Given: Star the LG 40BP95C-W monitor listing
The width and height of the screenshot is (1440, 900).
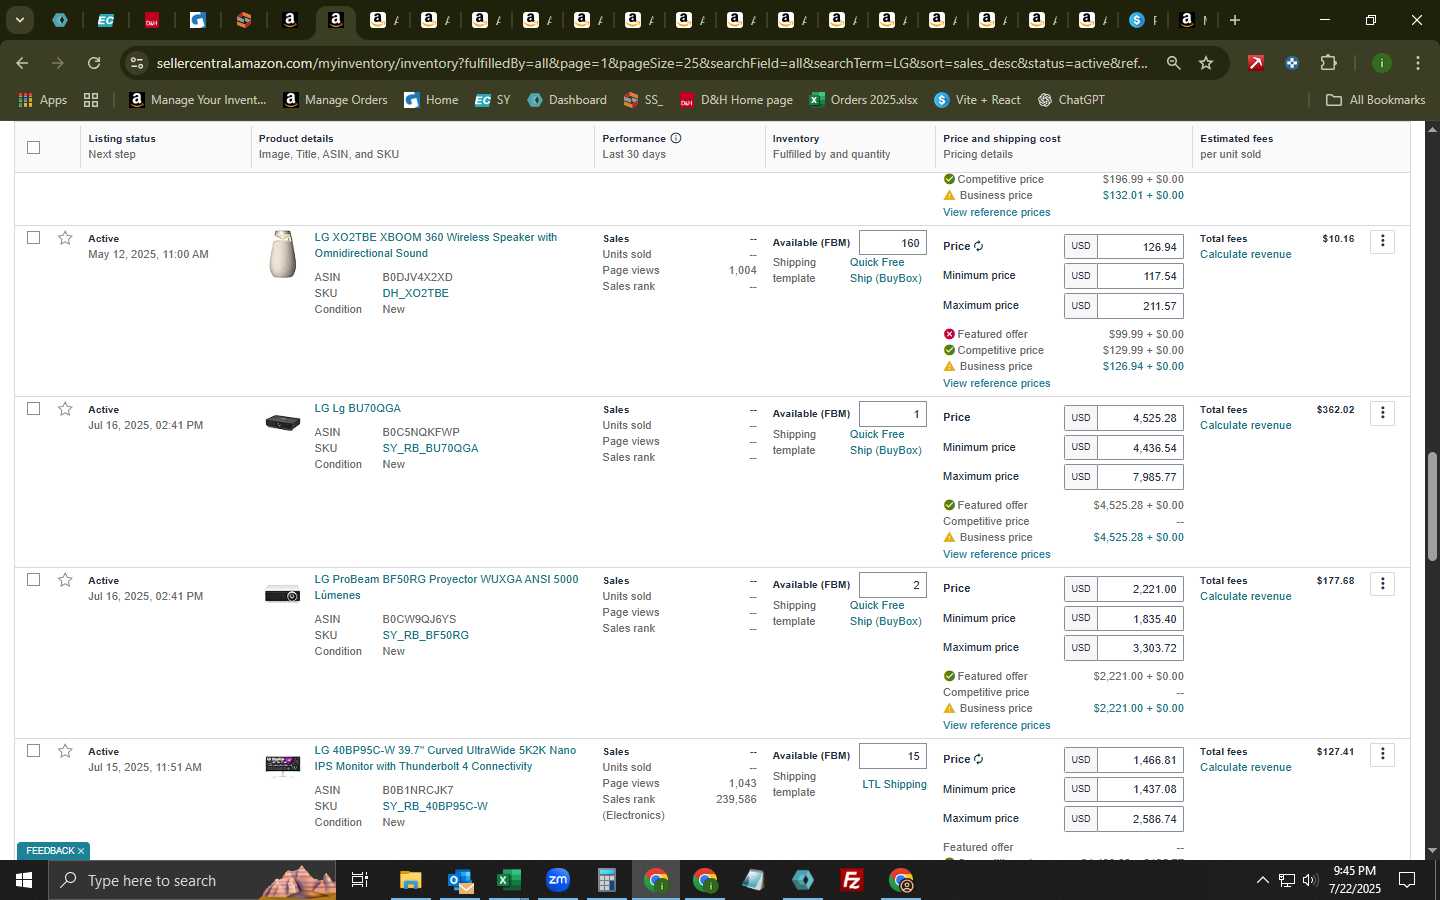Looking at the screenshot, I should (65, 751).
